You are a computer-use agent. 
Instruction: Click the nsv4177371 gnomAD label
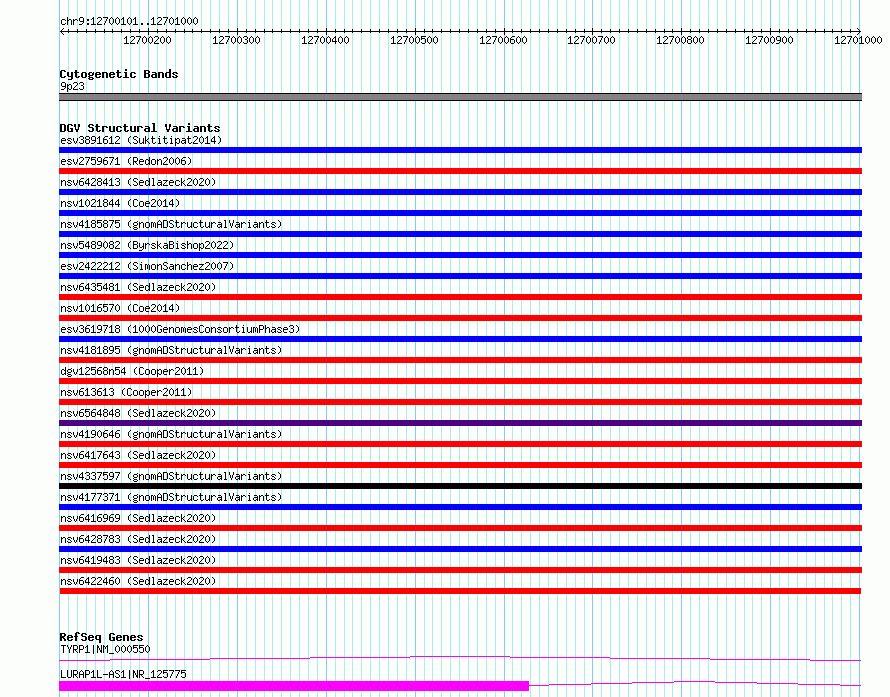click(x=171, y=497)
